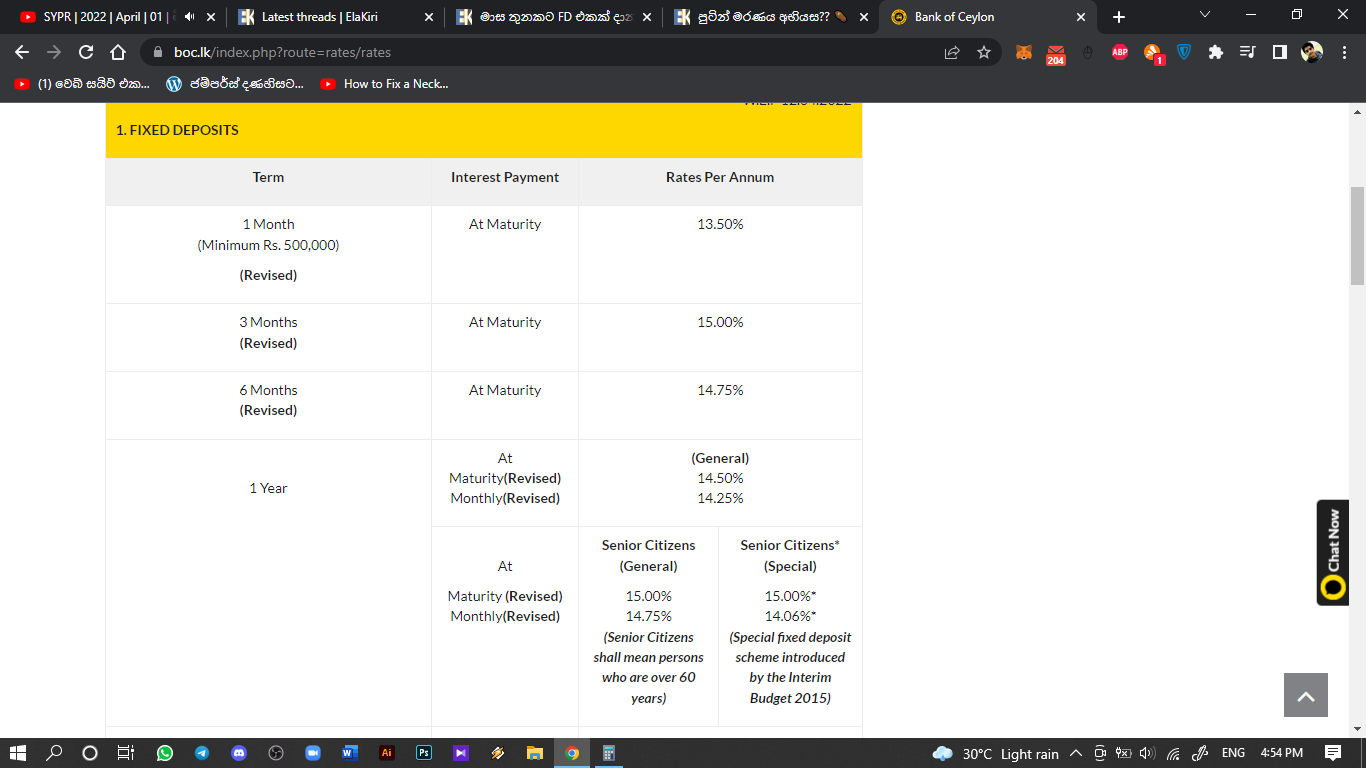Click the '(Minimum Rs. 500,000)' text

click(268, 245)
